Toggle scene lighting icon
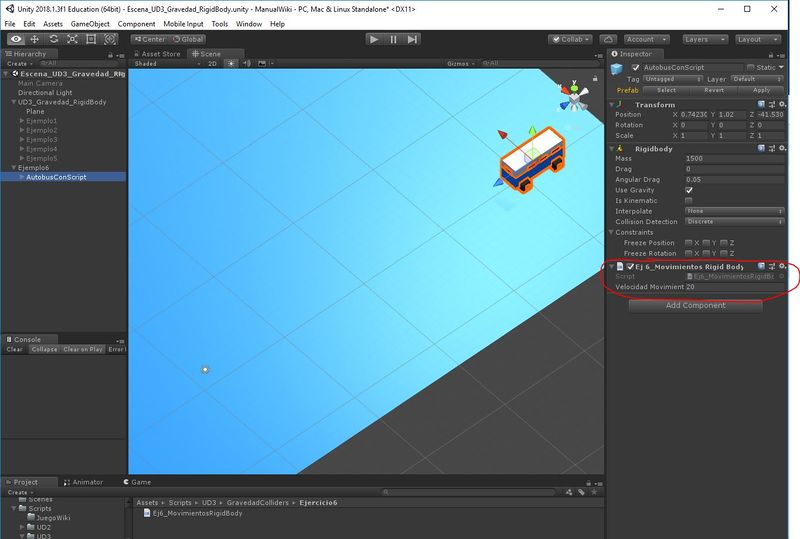Viewport: 800px width, 539px height. pos(231,63)
